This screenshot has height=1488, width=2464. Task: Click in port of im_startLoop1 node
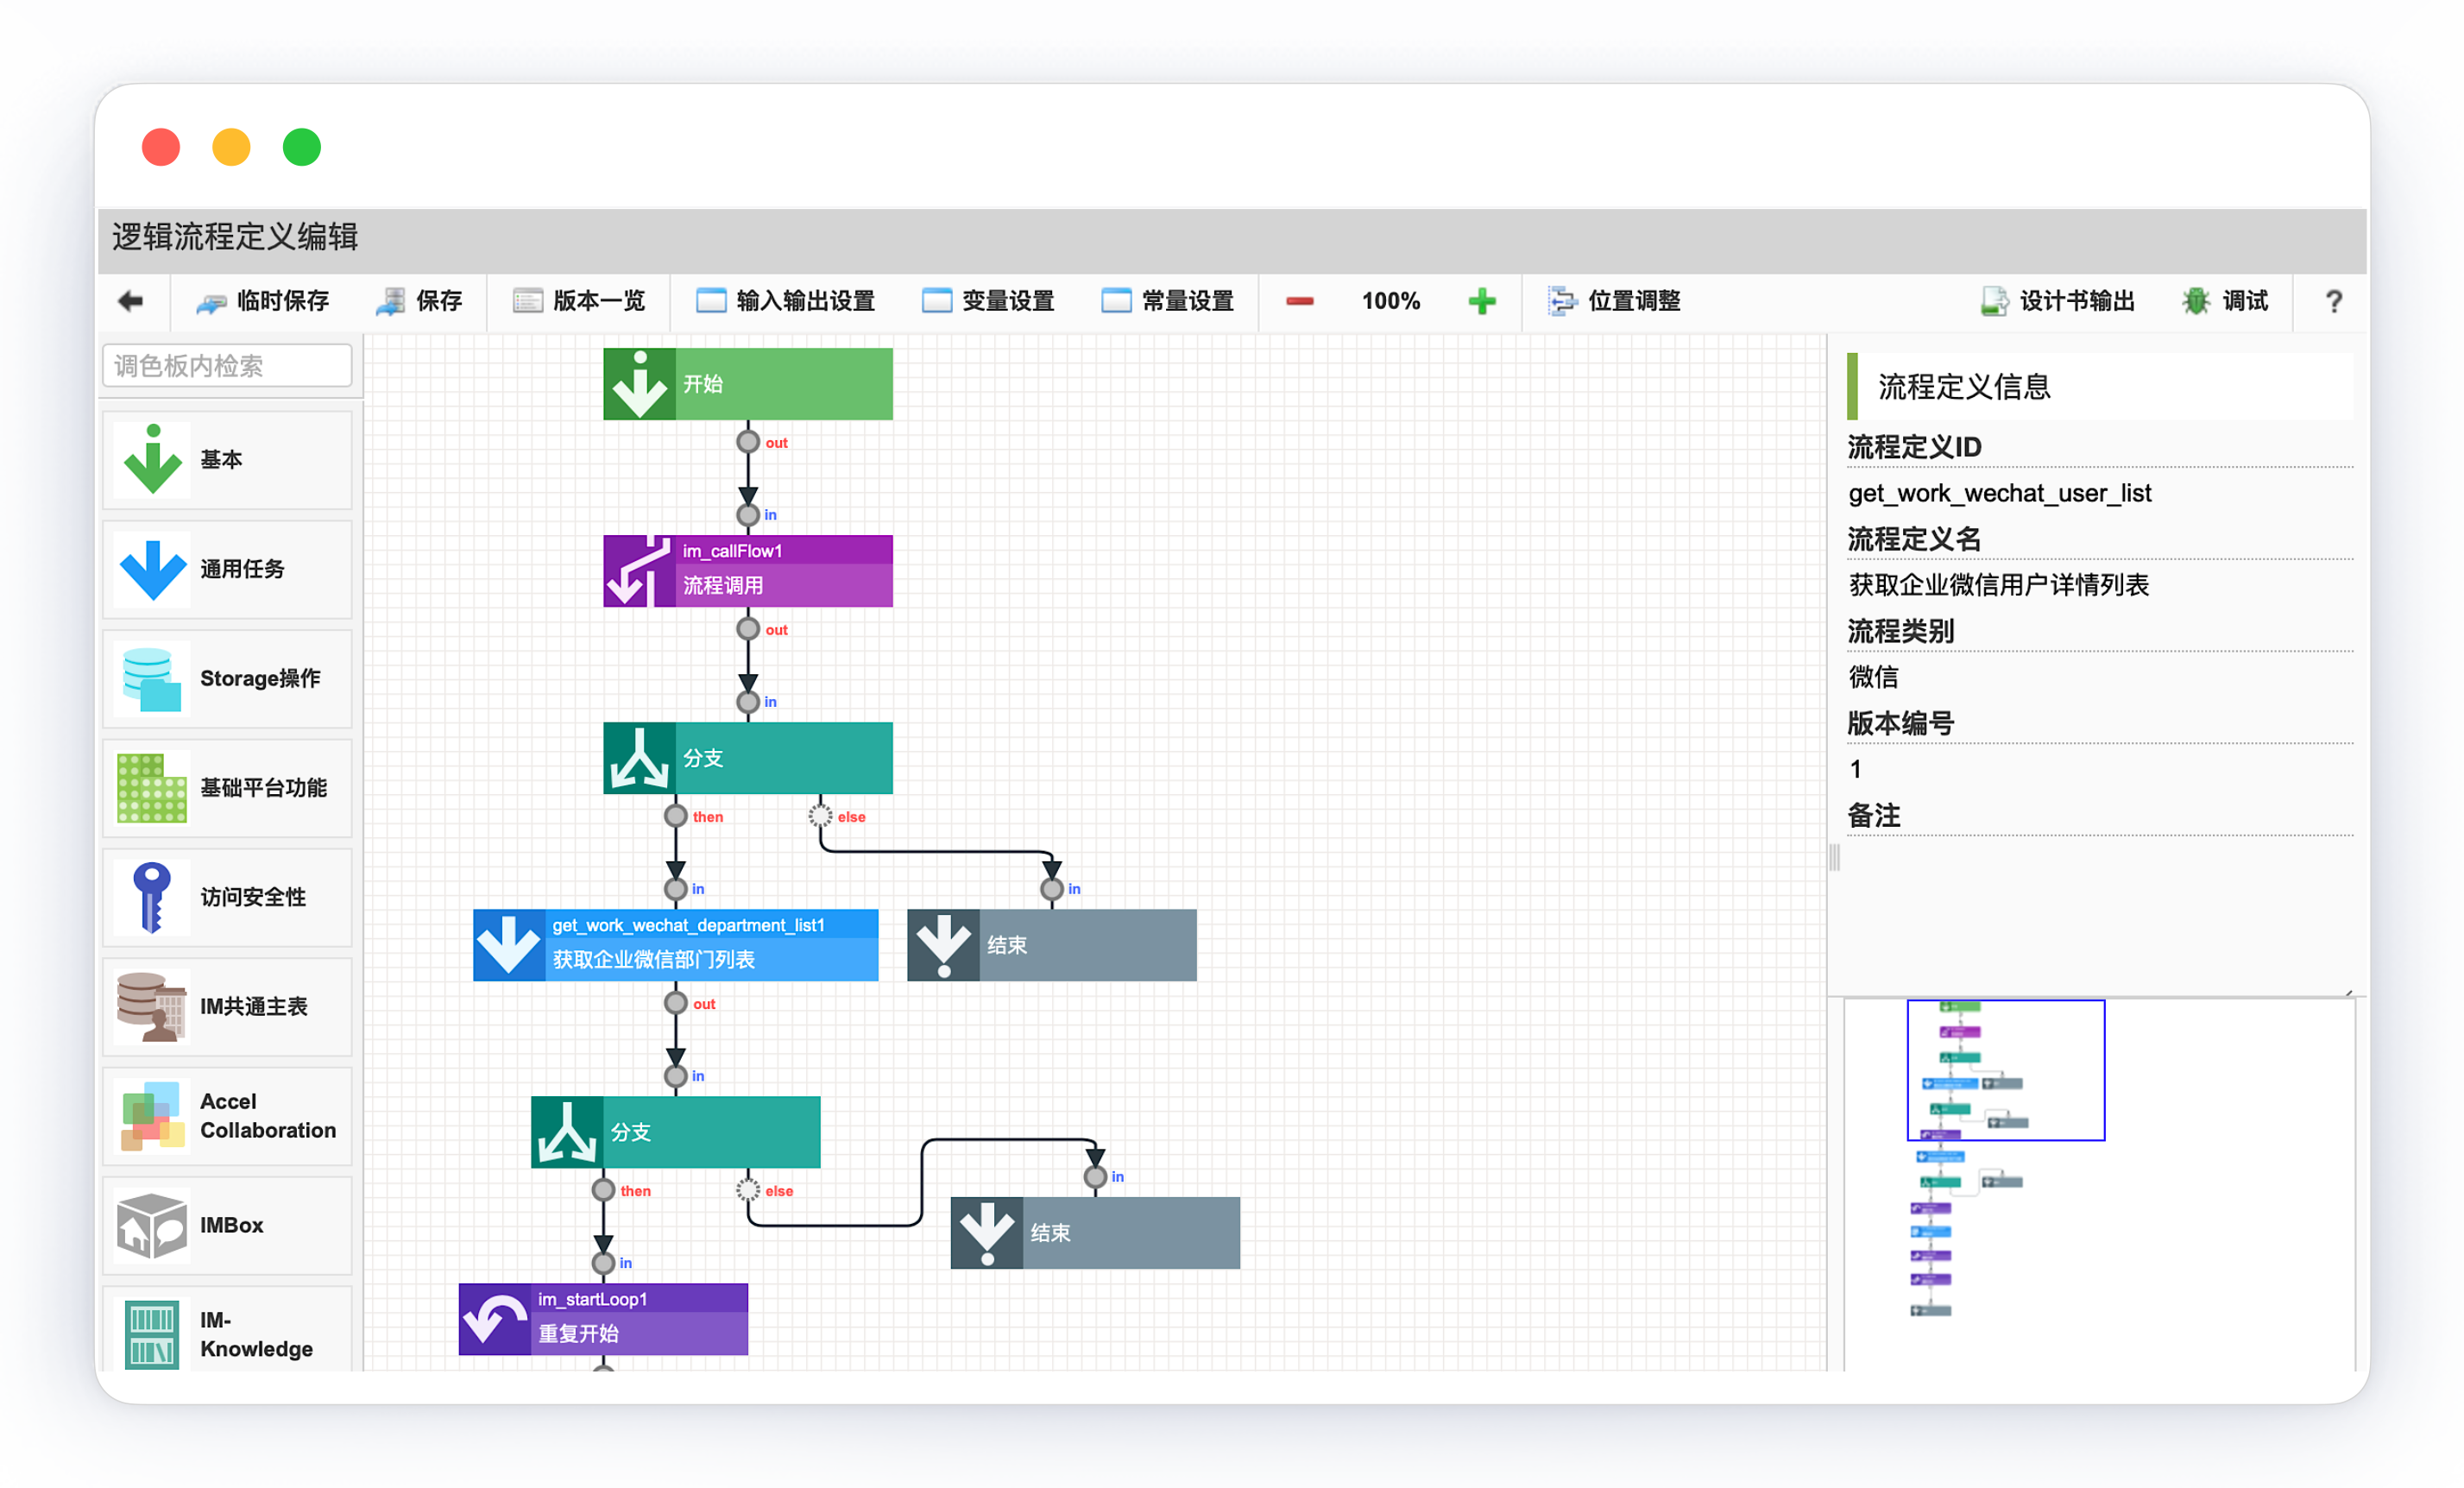coord(603,1263)
